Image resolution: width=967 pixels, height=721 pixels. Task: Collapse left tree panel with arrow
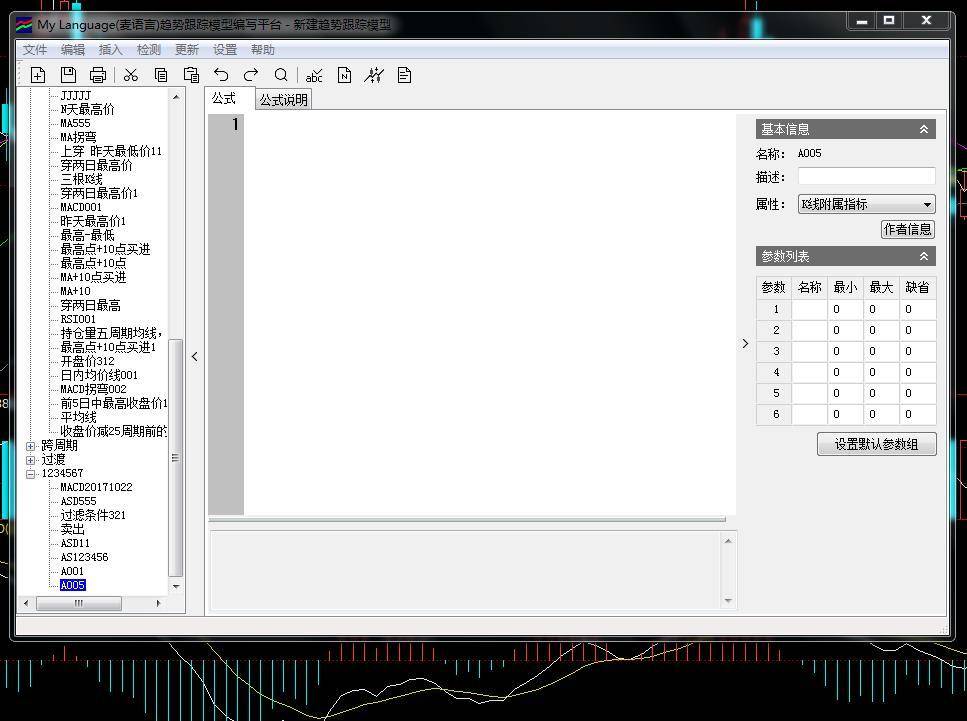tap(195, 356)
